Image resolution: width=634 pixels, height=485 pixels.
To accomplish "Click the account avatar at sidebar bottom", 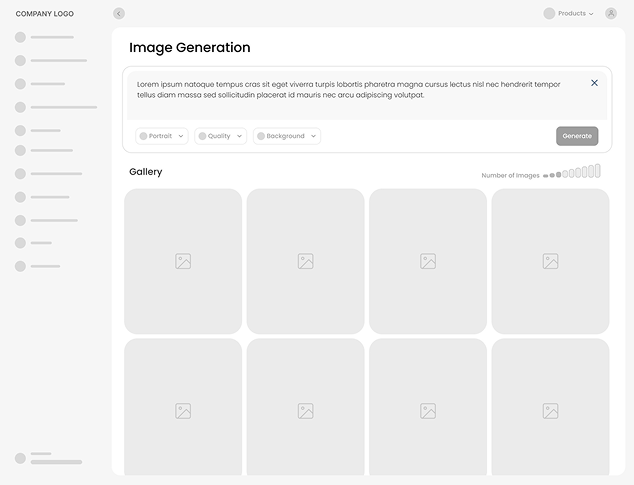I will (x=20, y=458).
